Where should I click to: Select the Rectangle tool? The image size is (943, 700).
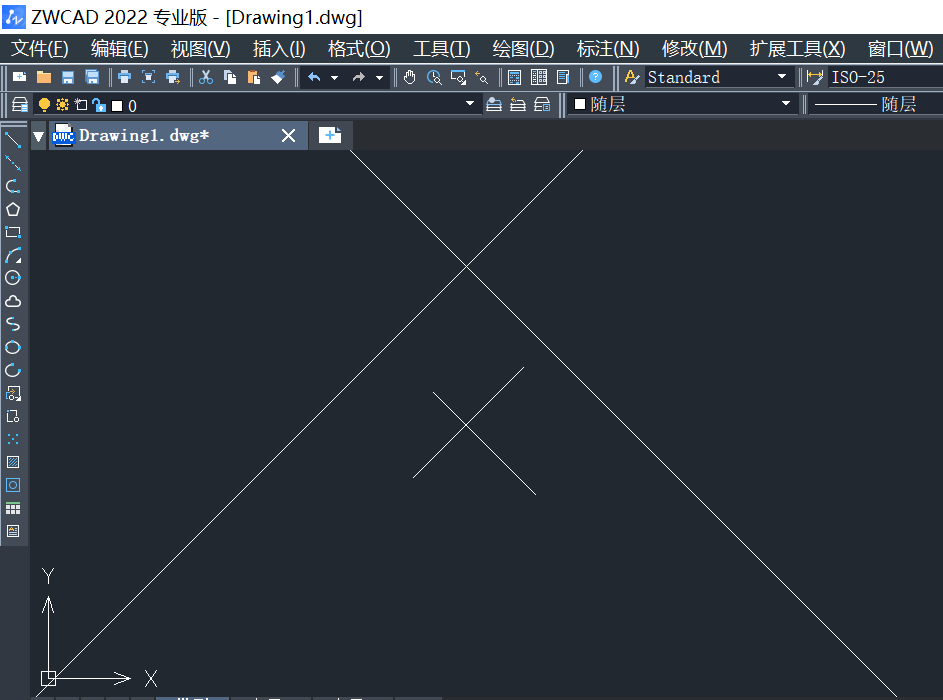[13, 232]
